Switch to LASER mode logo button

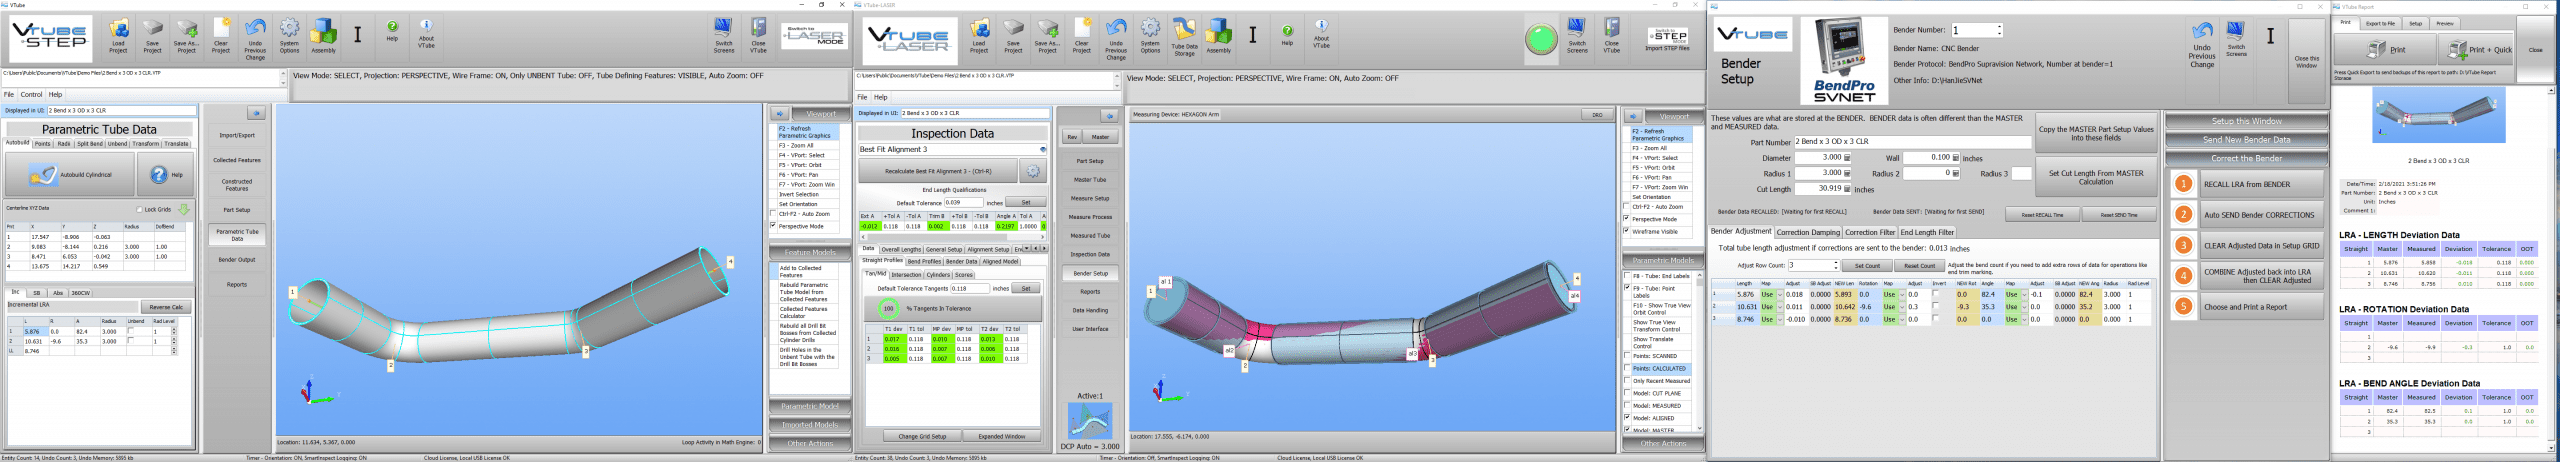814,37
